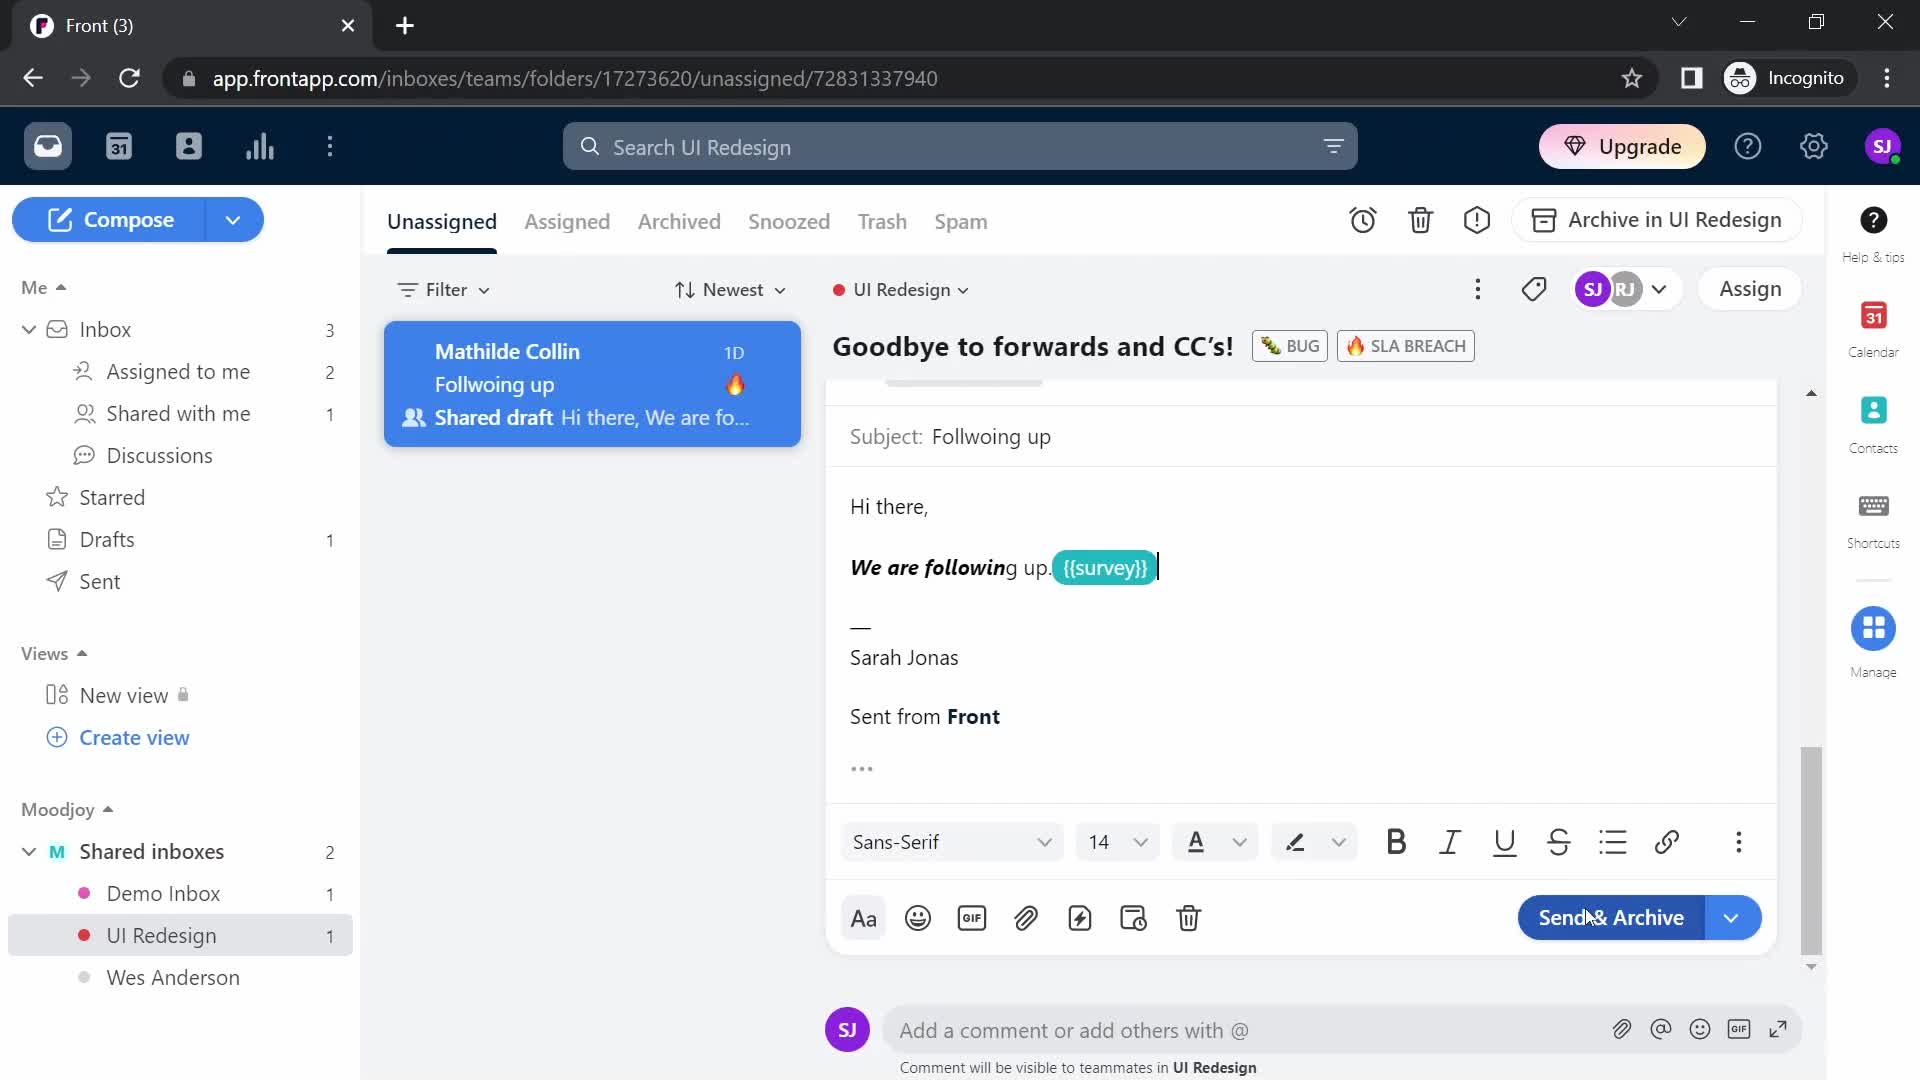This screenshot has width=1920, height=1080.
Task: Click Send & Archive button
Action: click(x=1611, y=916)
